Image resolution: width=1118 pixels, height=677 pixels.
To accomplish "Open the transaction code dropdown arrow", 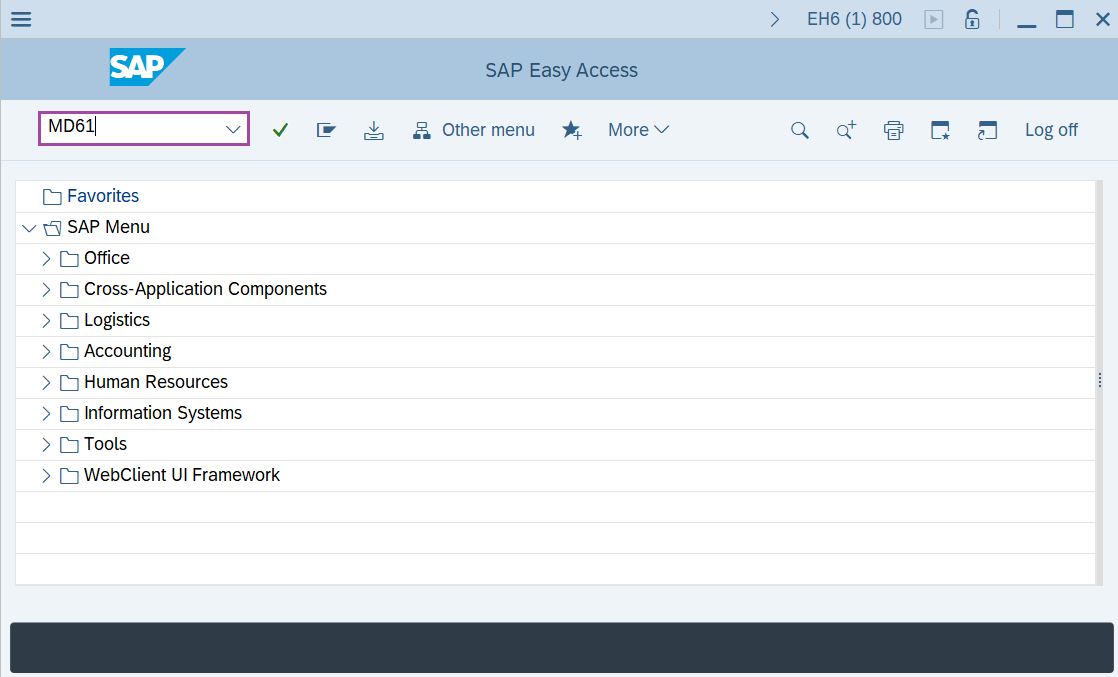I will click(x=233, y=130).
